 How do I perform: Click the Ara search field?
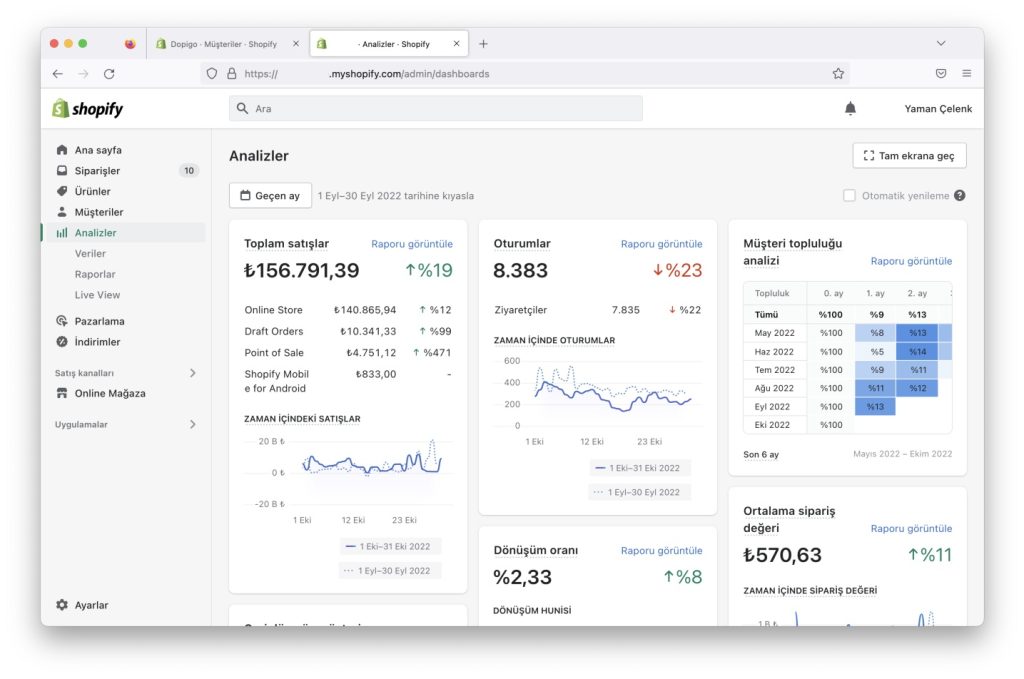(x=436, y=108)
